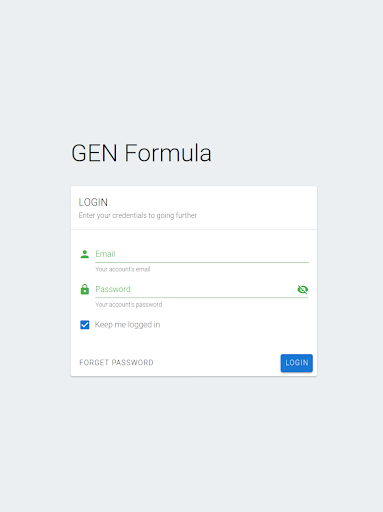Click the 'Keep me logged in' label text
This screenshot has height=512, width=383.
tap(127, 325)
